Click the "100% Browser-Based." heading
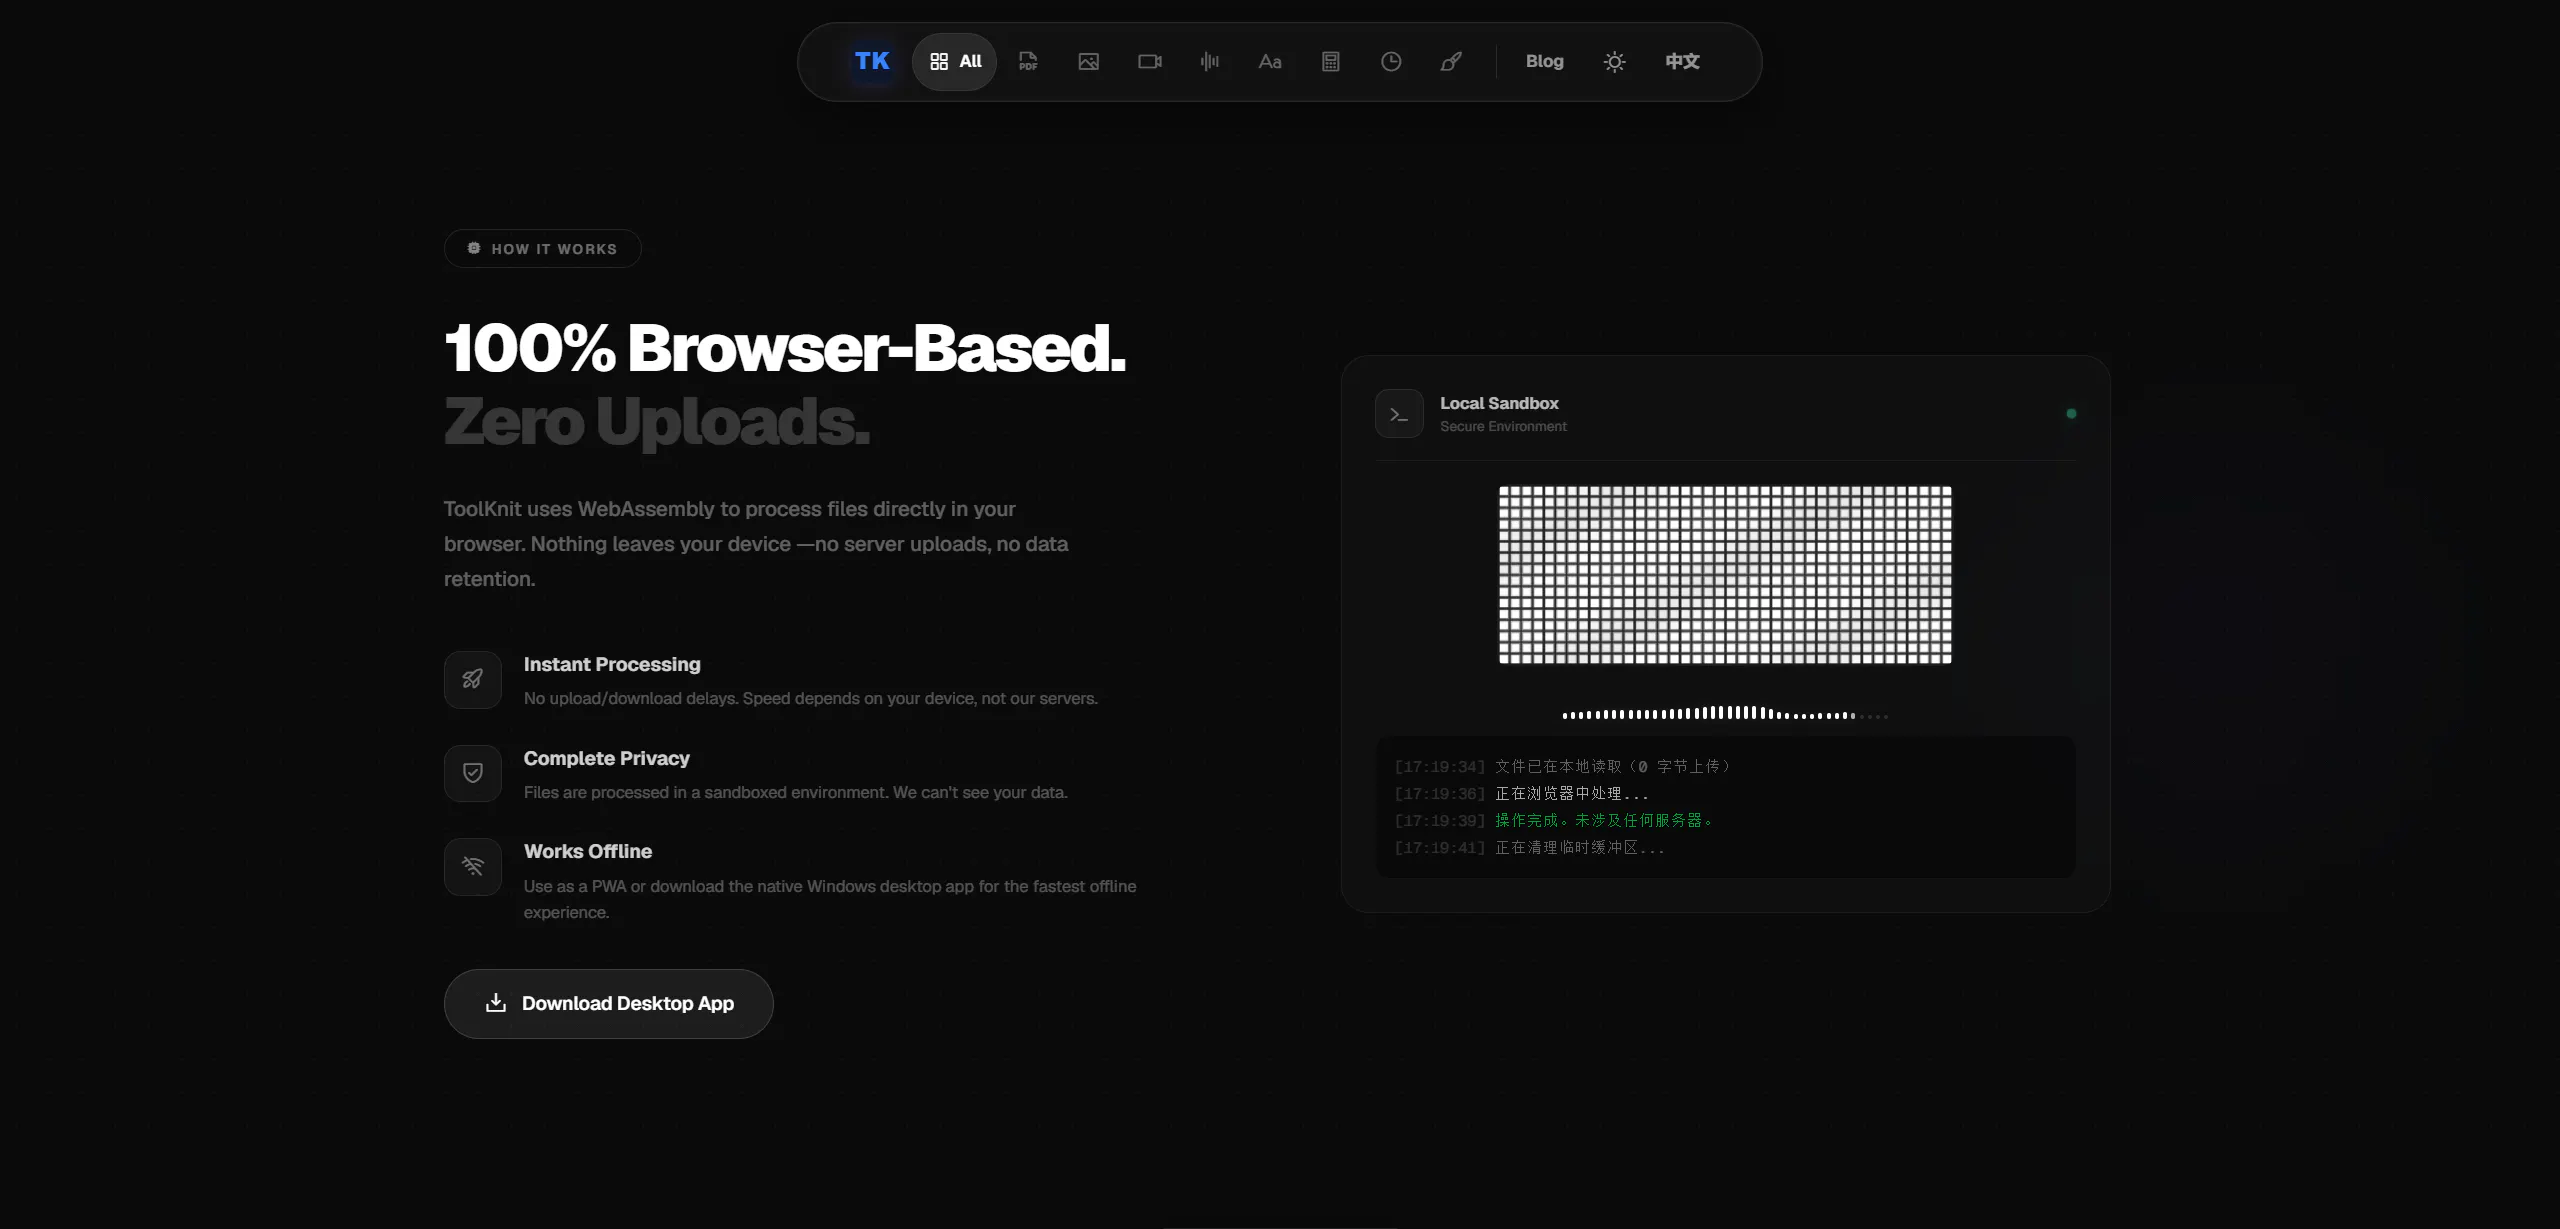Screen dimensions: 2560x1229 pyautogui.click(x=785, y=348)
